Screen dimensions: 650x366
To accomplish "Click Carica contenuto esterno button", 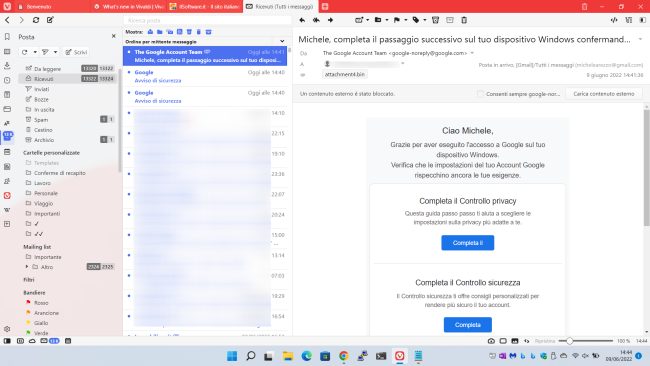I will [x=604, y=94].
